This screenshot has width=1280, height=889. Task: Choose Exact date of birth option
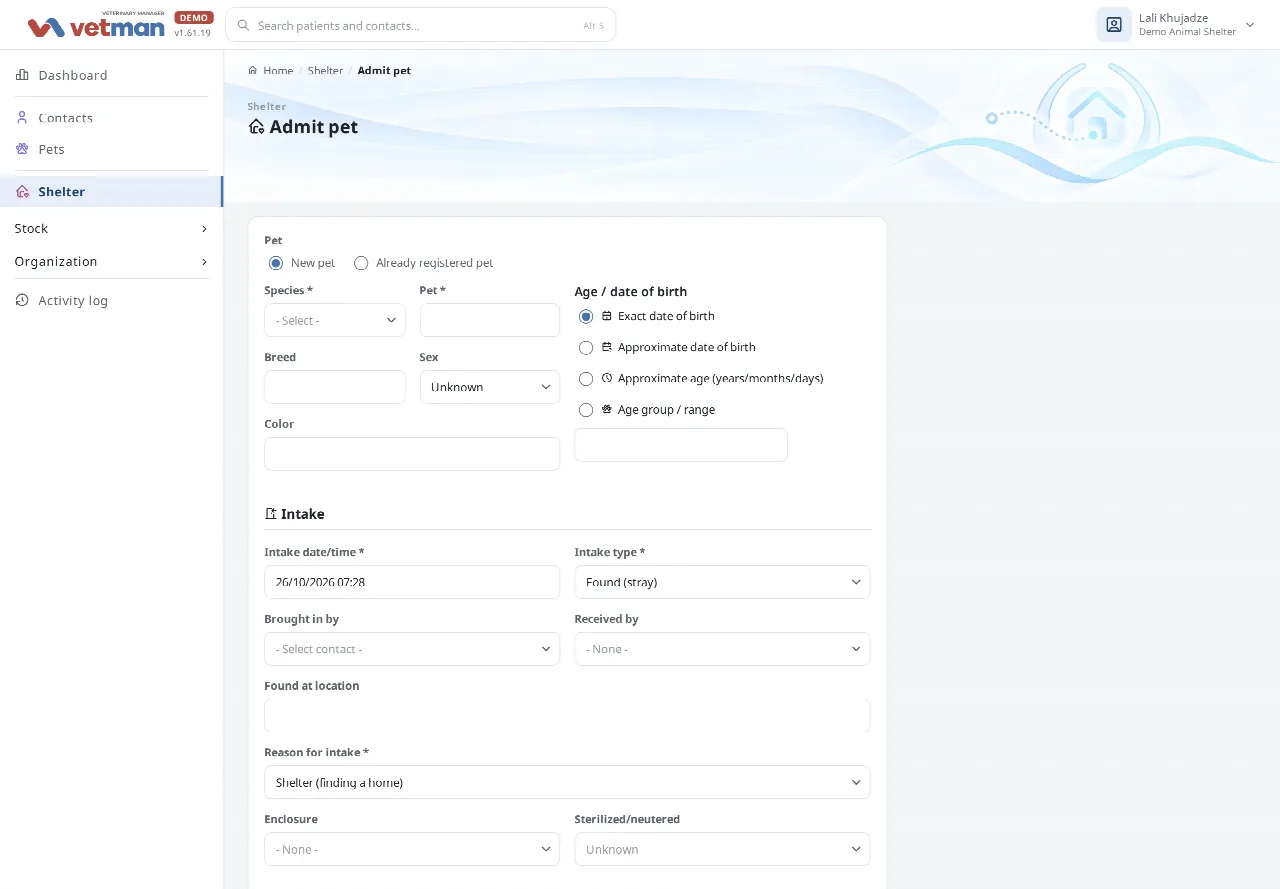[x=586, y=316]
